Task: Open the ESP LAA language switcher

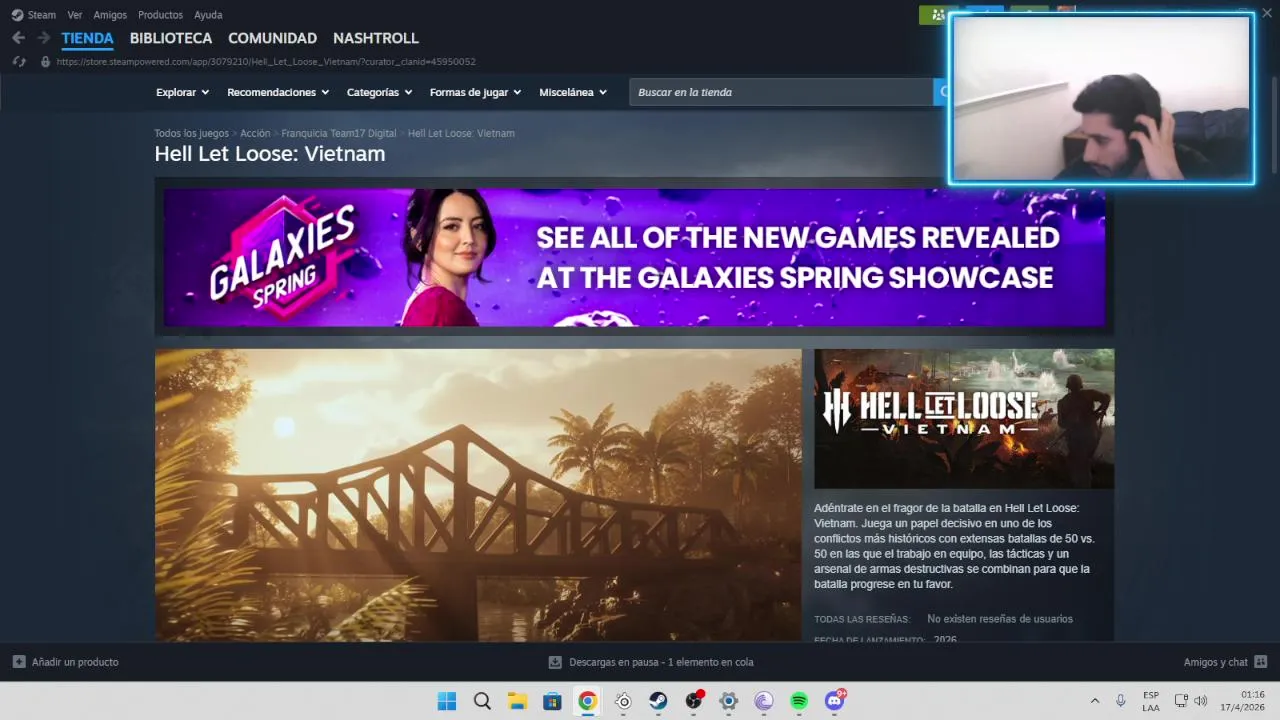Action: [x=1151, y=701]
